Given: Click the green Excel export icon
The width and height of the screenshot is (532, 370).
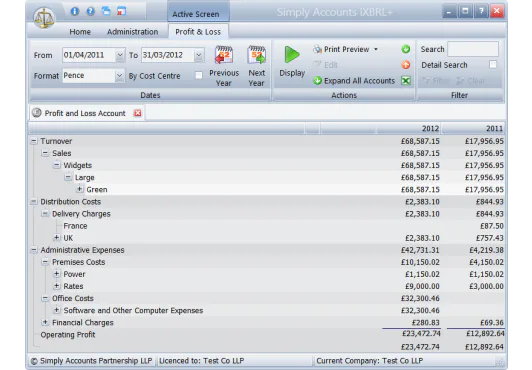Looking at the screenshot, I should point(406,81).
